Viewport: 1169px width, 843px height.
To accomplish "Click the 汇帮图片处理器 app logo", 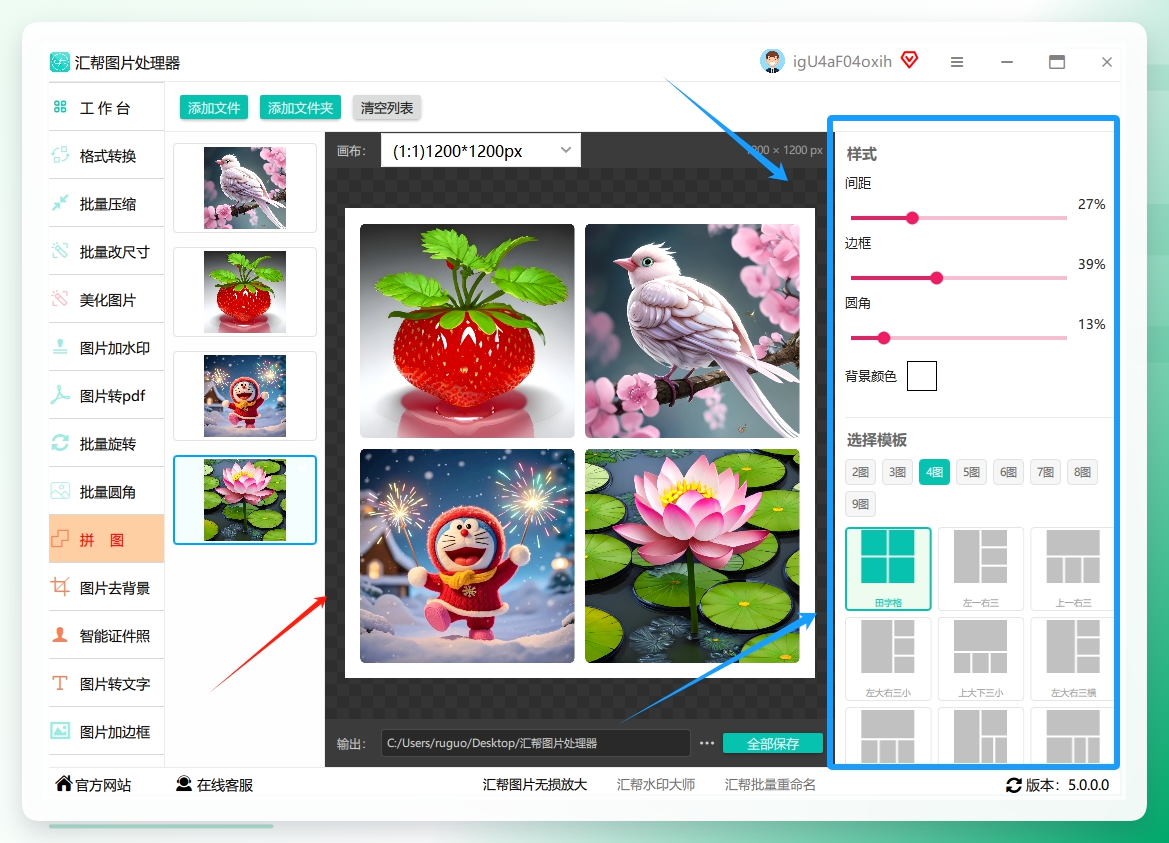I will [60, 62].
